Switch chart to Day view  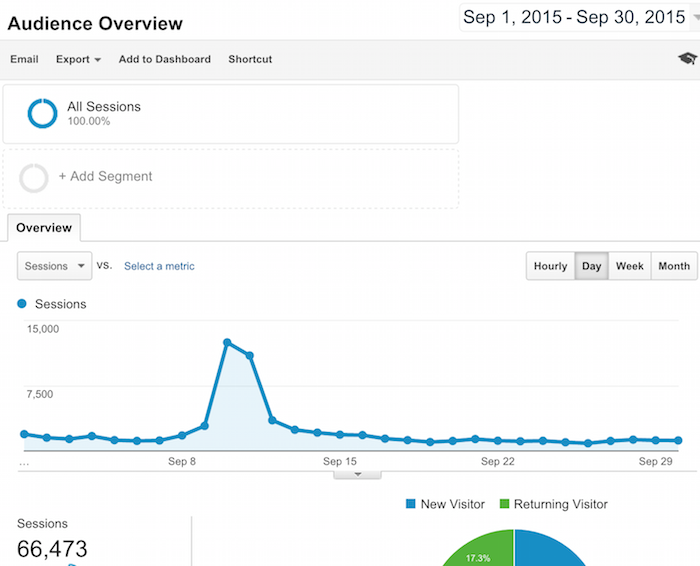[592, 266]
